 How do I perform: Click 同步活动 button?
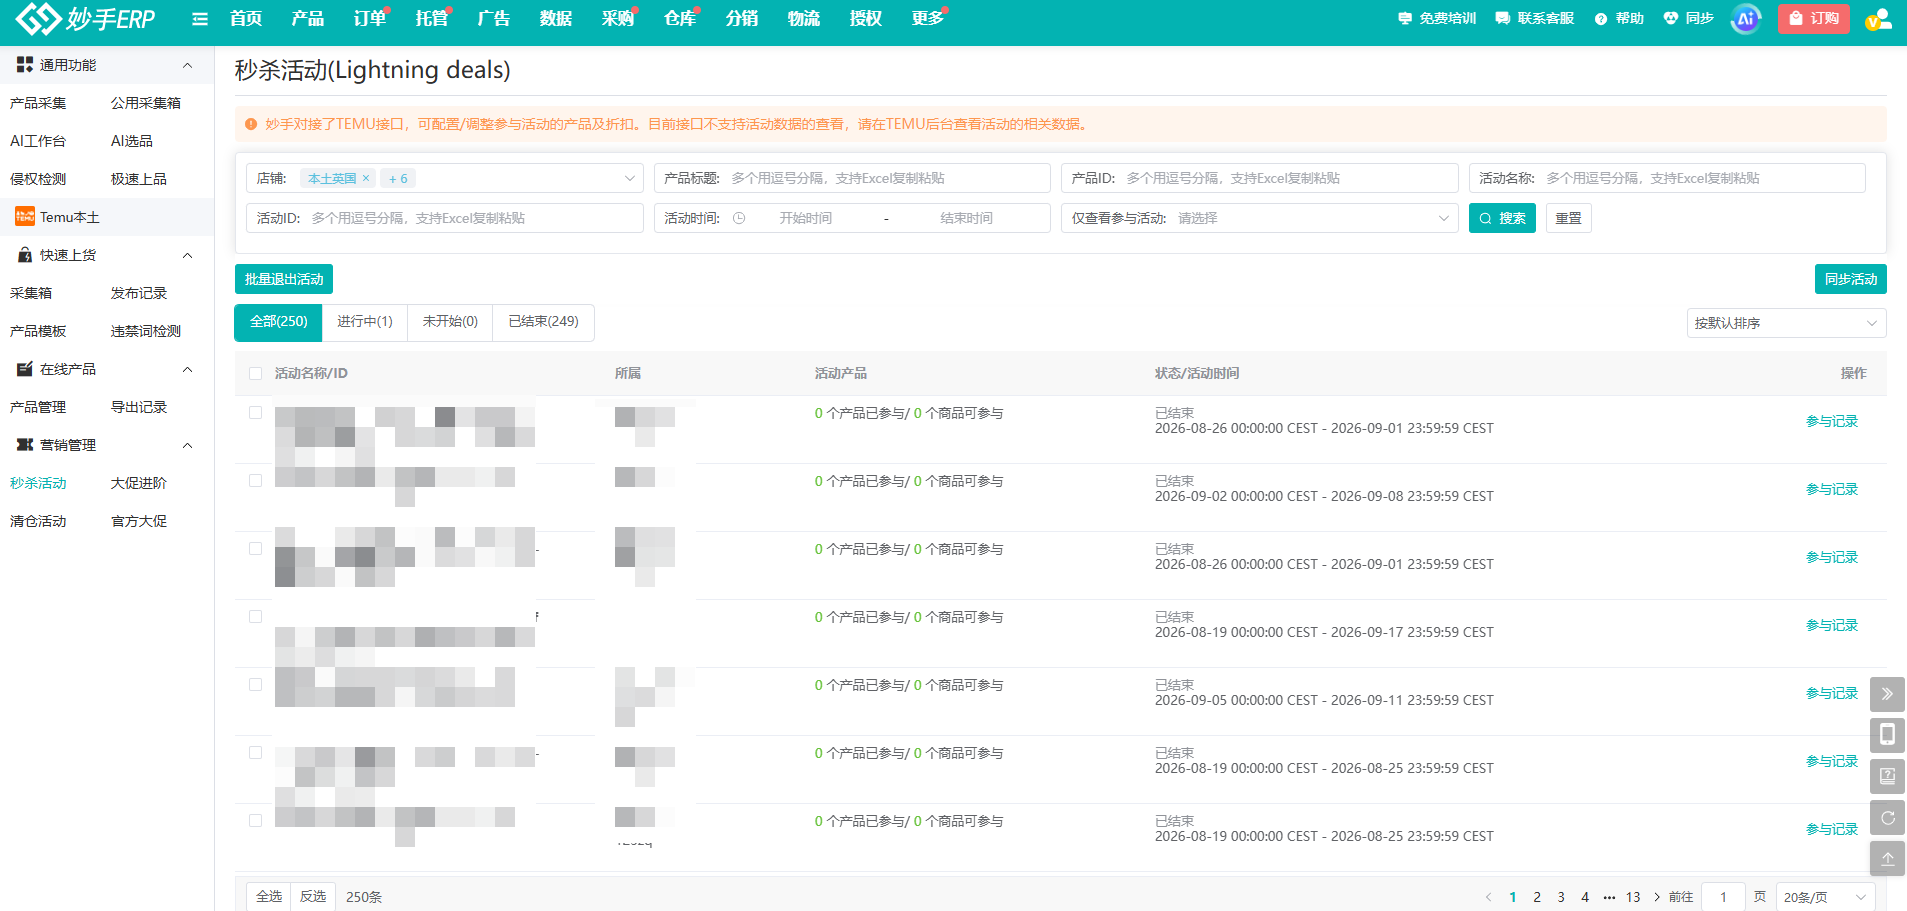point(1850,279)
